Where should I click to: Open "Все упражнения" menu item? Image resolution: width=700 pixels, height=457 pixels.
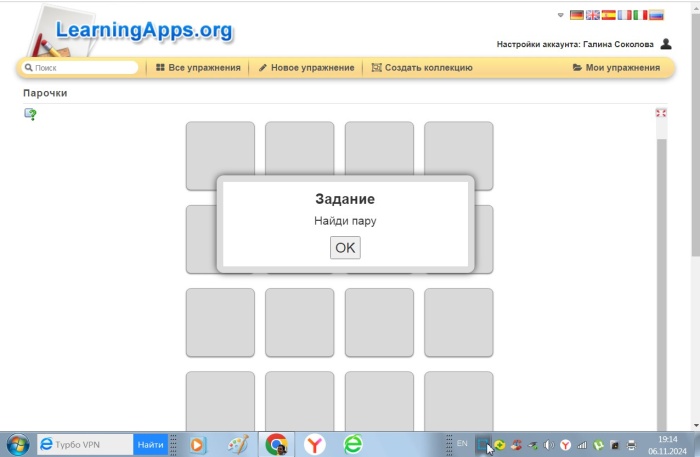click(198, 68)
